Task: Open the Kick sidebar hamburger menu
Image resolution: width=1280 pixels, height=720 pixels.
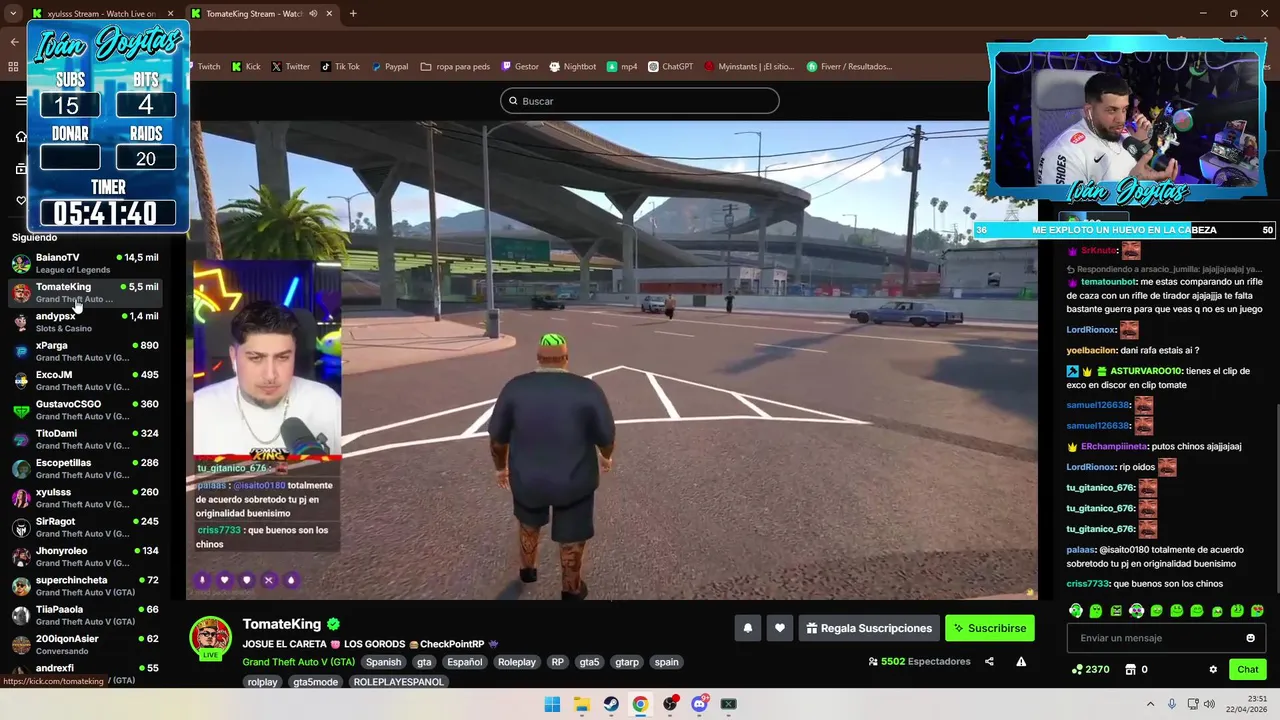Action: coord(21,101)
